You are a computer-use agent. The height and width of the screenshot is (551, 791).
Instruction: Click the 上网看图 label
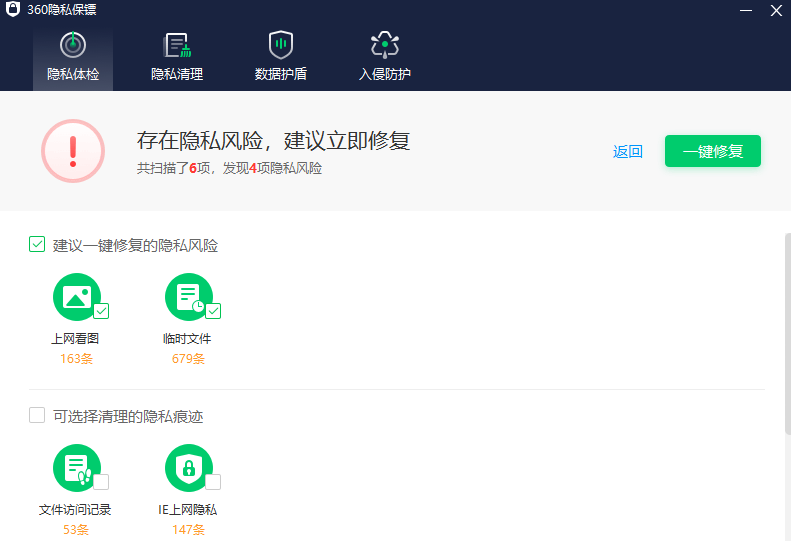pos(75,339)
